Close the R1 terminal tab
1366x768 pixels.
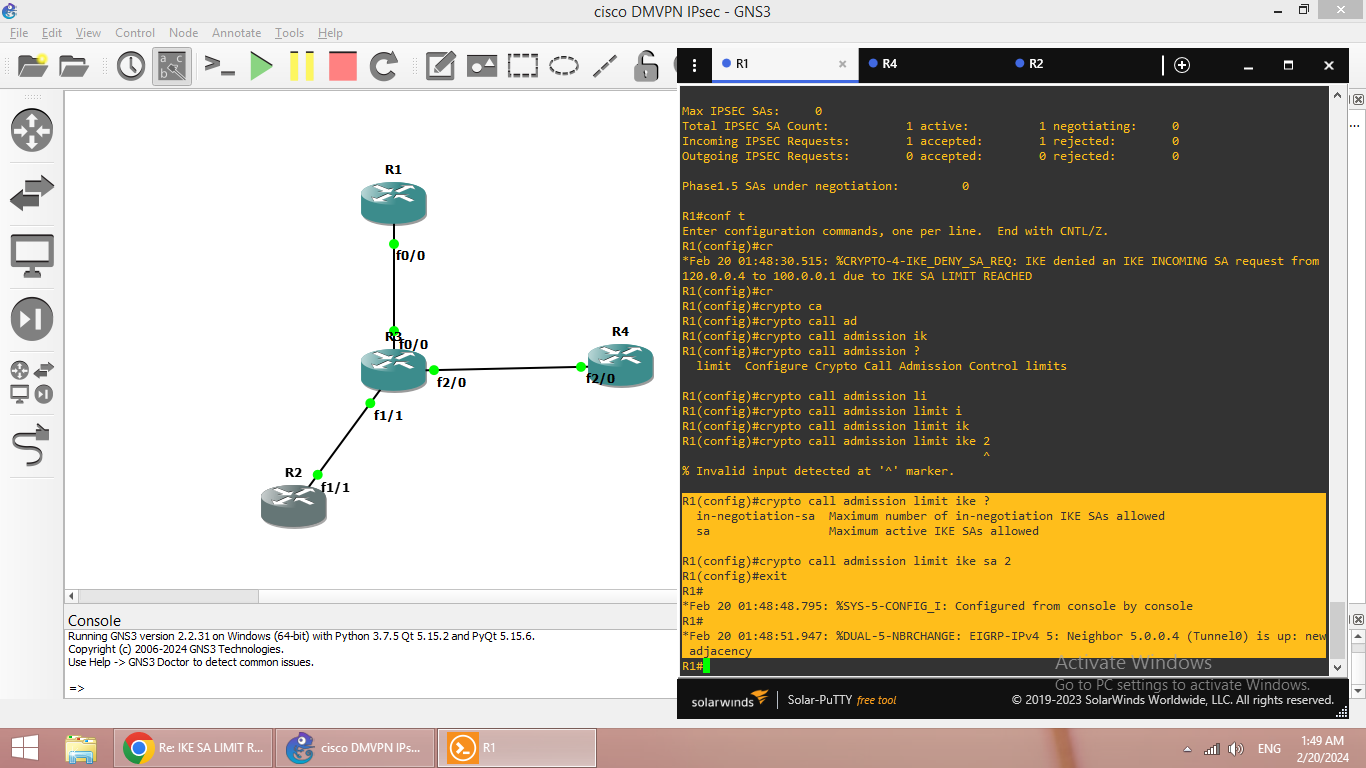coord(842,64)
